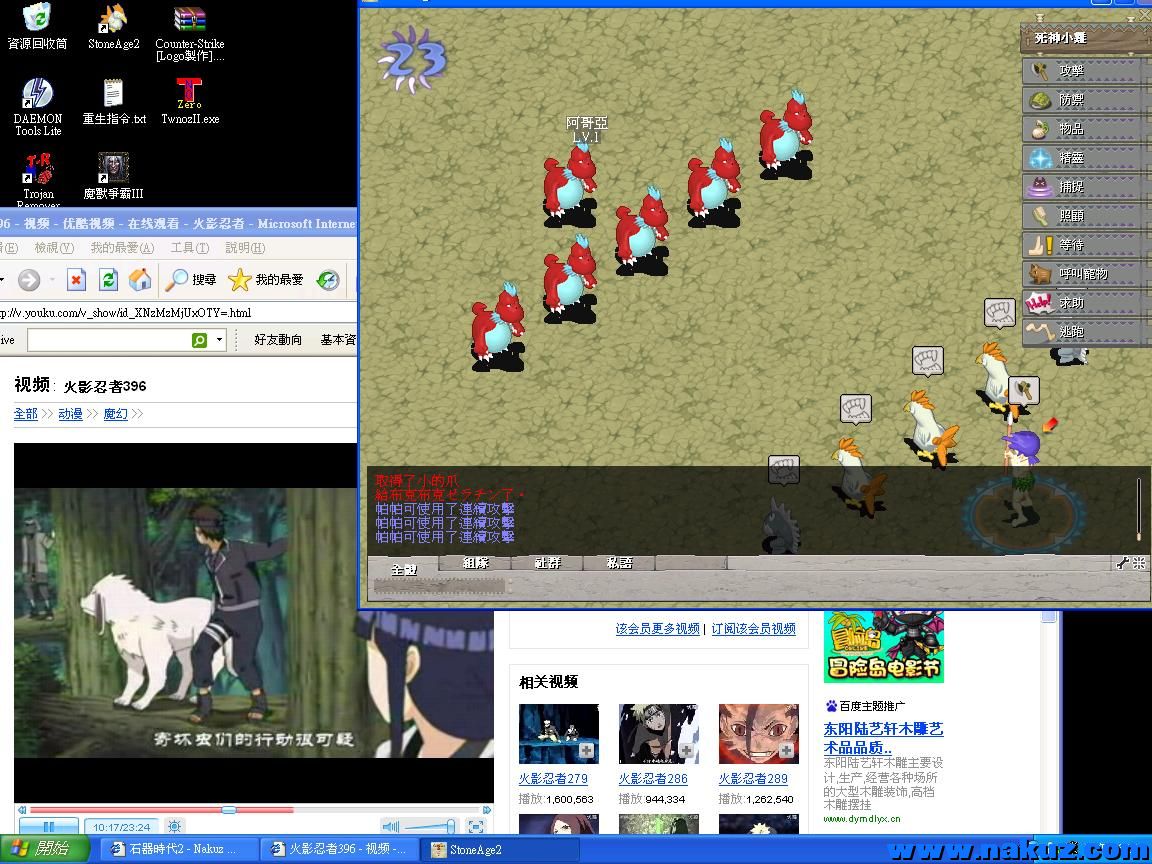Launch DAEMON Tools Lite desktop icon
Screen dimensions: 1152x864
37,107
